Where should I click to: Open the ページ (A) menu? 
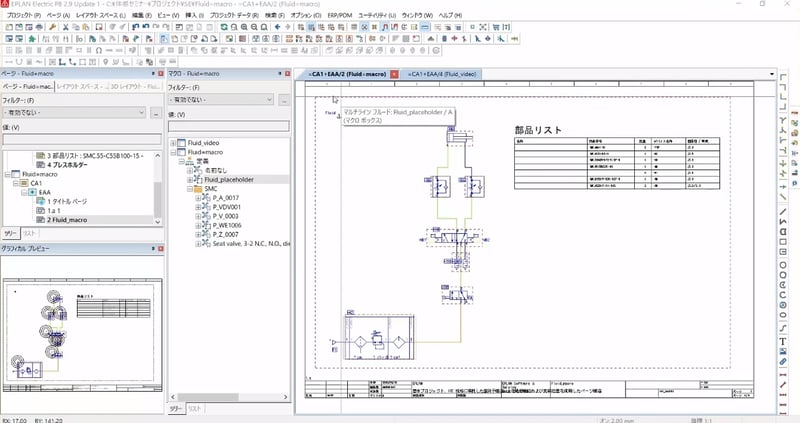coord(58,15)
